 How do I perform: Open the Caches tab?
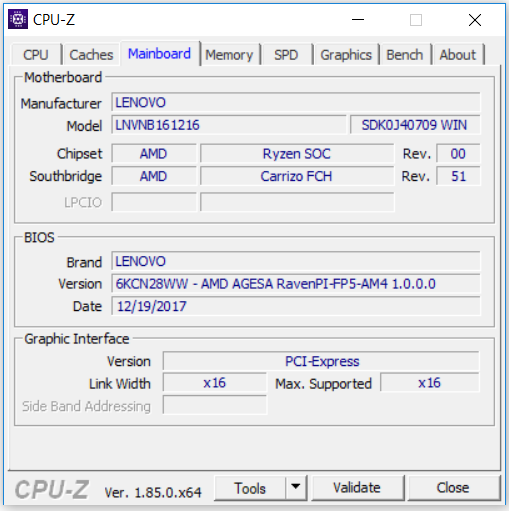(x=91, y=55)
